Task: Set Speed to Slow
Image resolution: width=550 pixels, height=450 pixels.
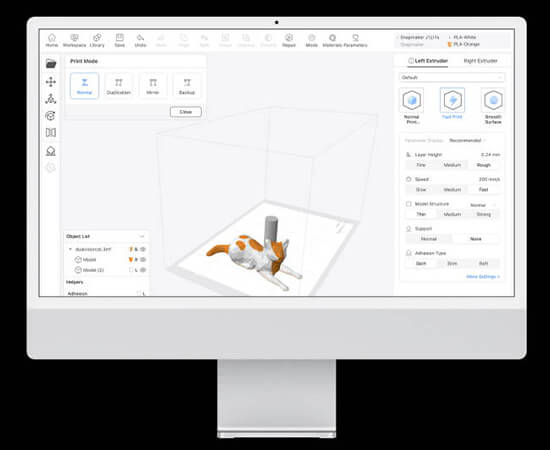Action: click(x=421, y=189)
